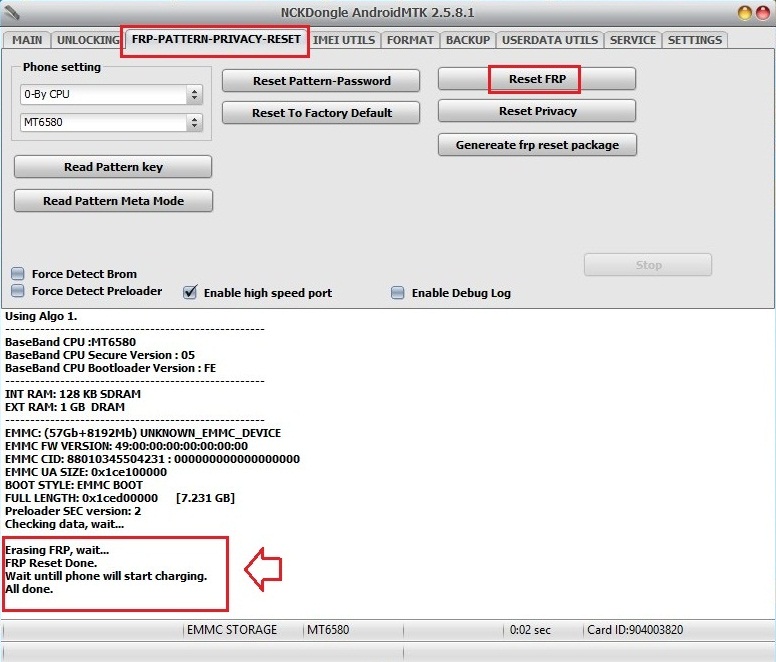Click the '0:02 sec' status bar timer
This screenshot has height=662, width=776.
click(x=530, y=630)
